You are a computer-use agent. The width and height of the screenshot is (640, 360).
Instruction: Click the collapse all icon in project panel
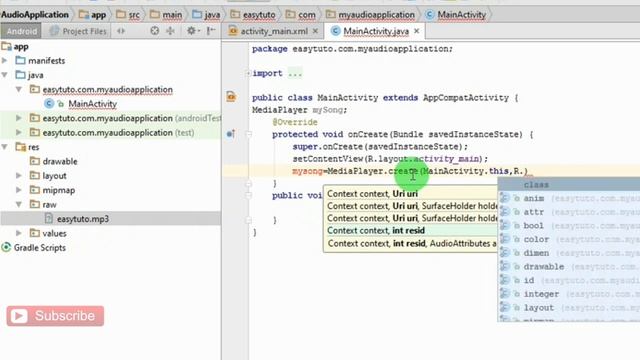click(x=171, y=31)
